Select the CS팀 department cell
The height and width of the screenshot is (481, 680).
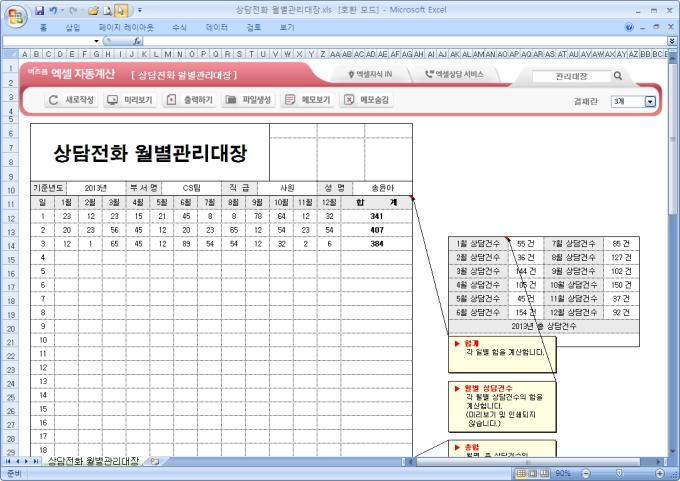(191, 188)
